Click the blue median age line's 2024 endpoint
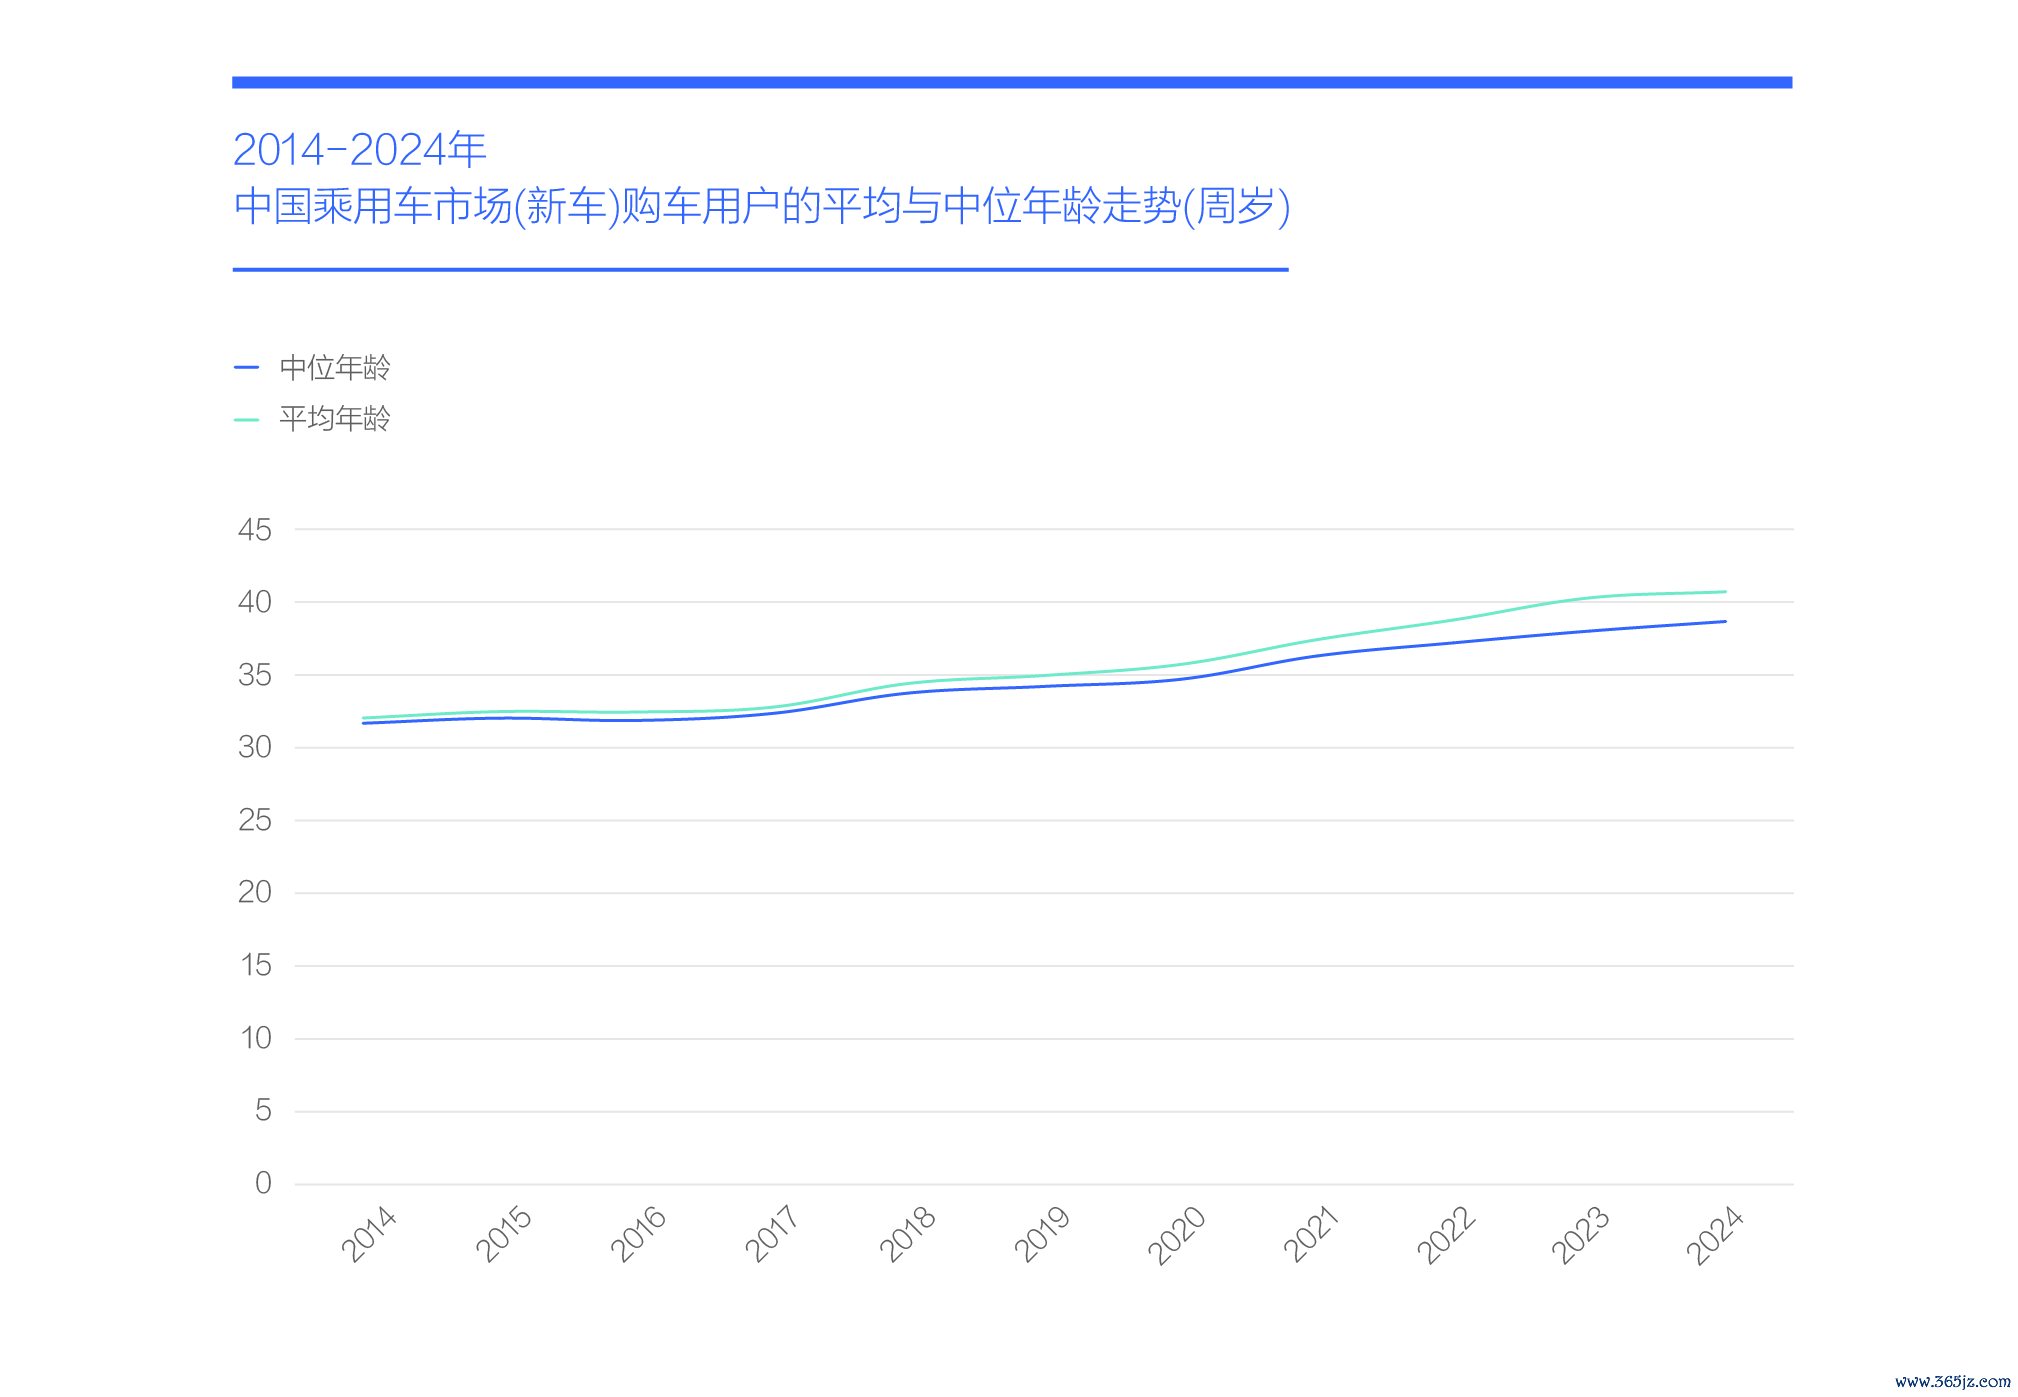The height and width of the screenshot is (1397, 2018). tap(1725, 622)
